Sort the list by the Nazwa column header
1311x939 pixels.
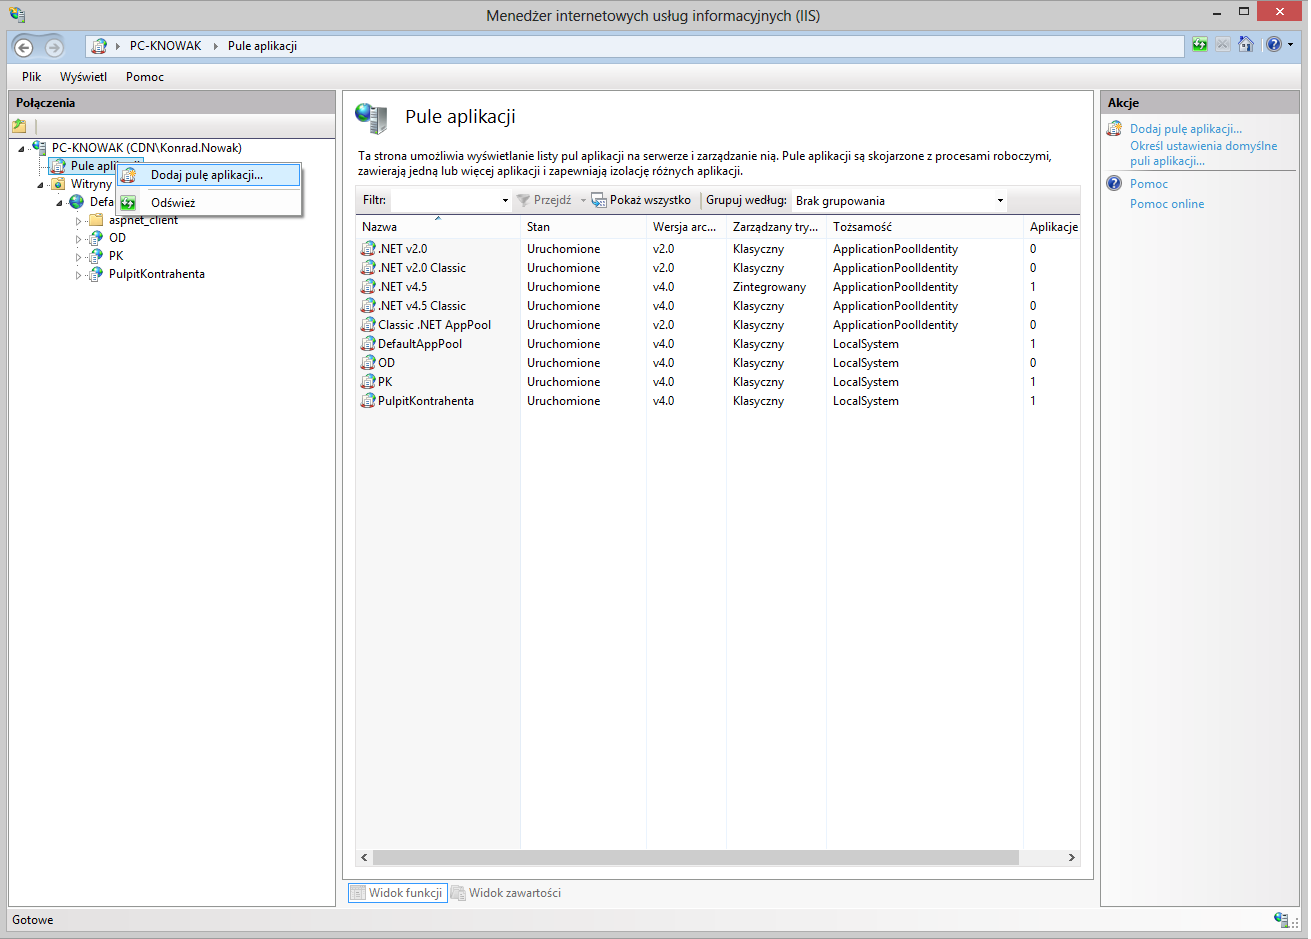point(438,227)
